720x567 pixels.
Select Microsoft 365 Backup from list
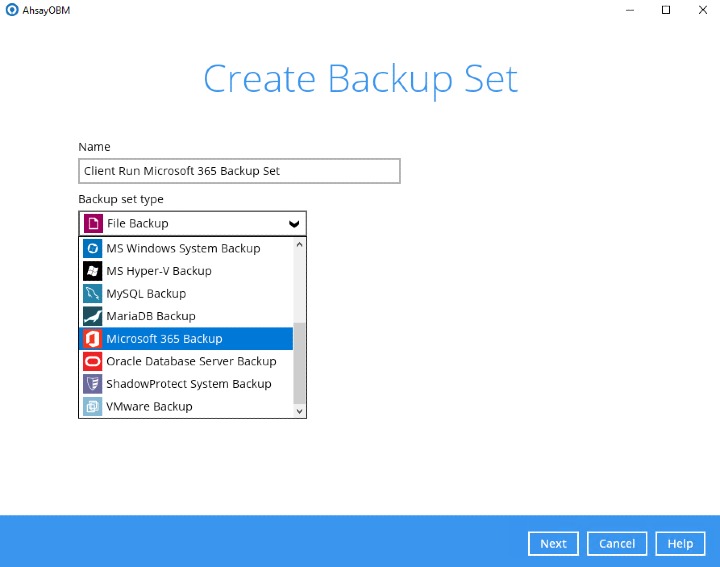164,339
